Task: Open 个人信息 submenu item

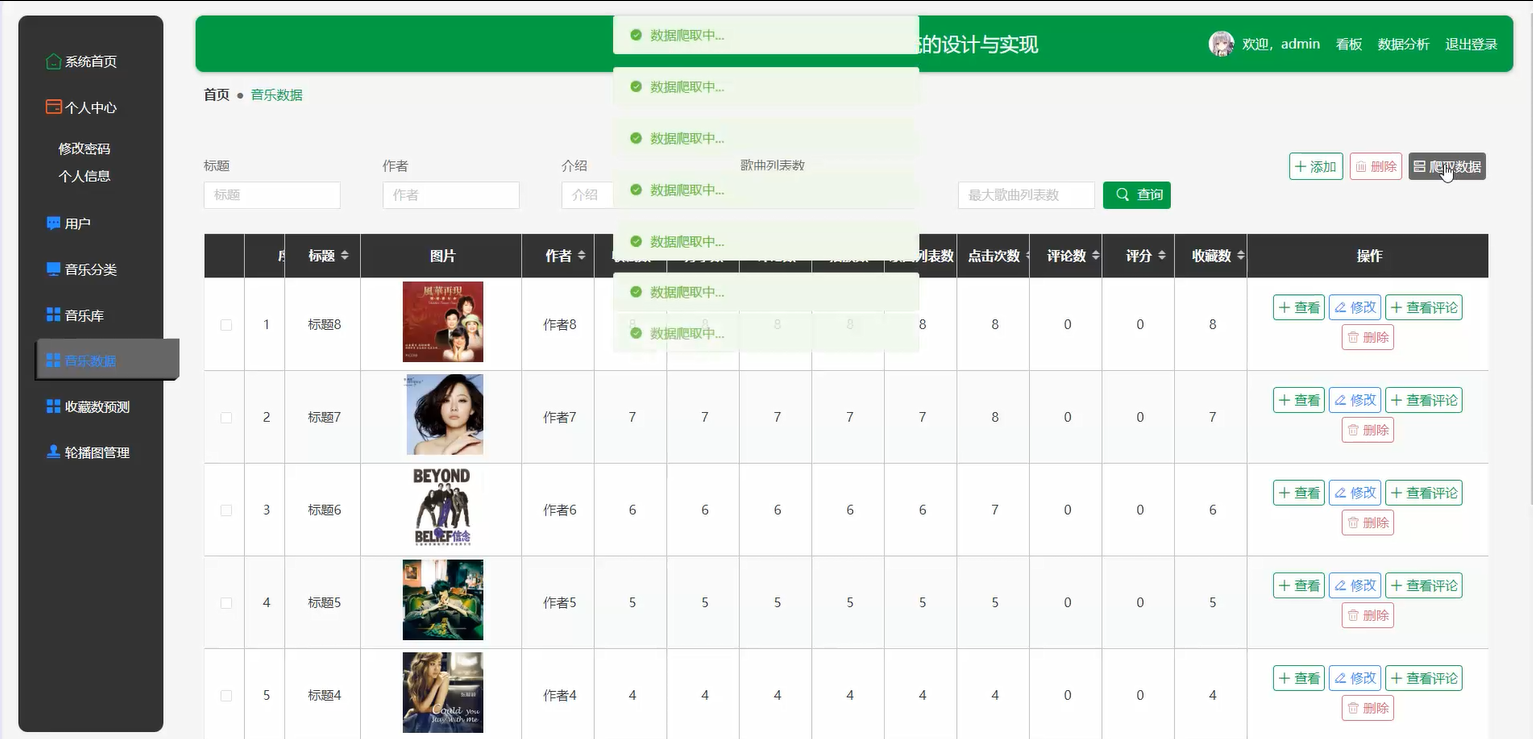Action: pos(84,176)
